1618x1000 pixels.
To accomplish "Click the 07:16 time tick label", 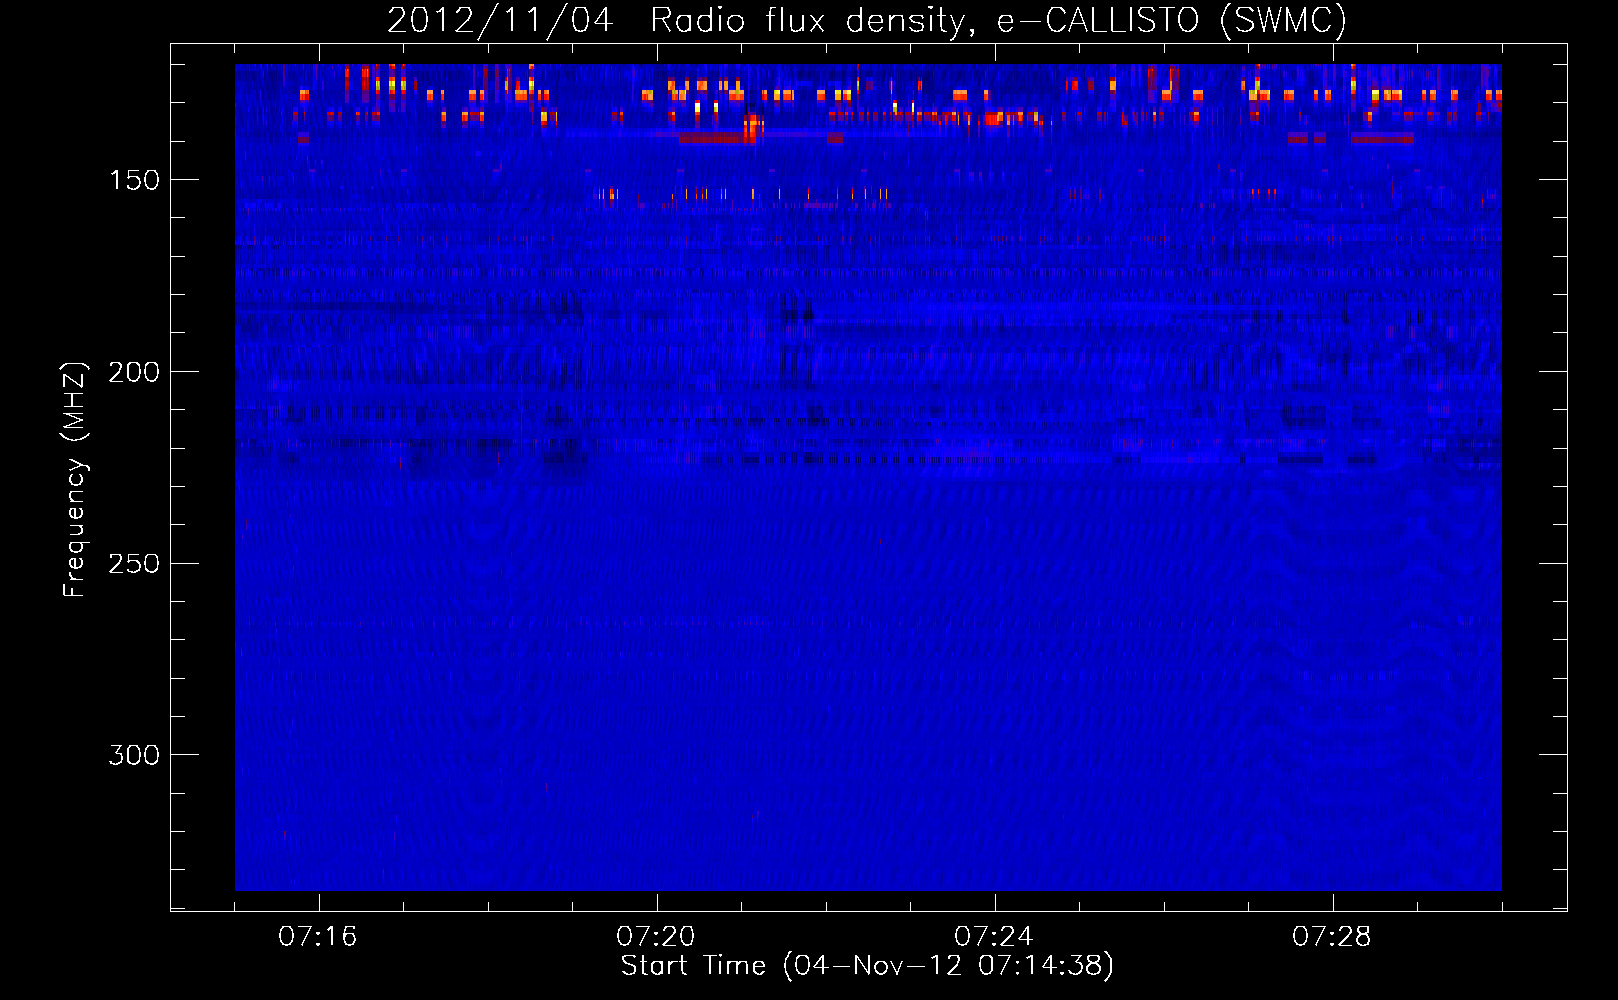I will coord(318,937).
